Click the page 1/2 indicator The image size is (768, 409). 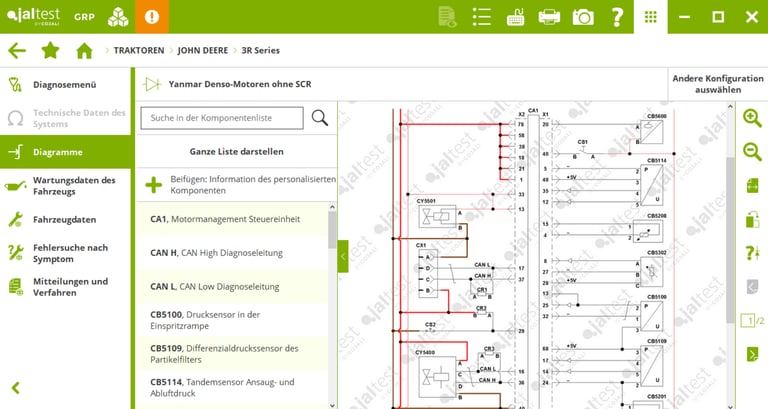(752, 320)
